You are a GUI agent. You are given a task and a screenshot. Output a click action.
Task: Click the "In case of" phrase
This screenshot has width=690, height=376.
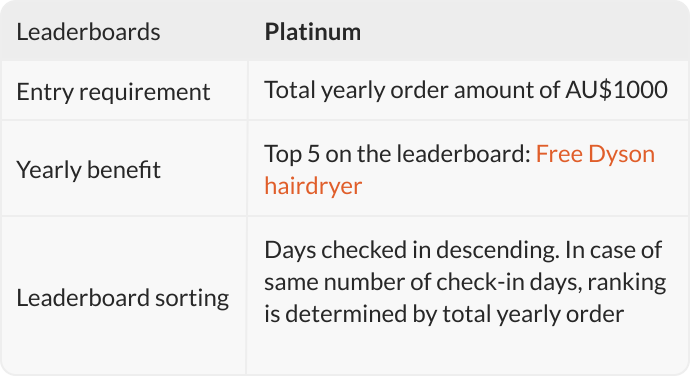point(613,250)
